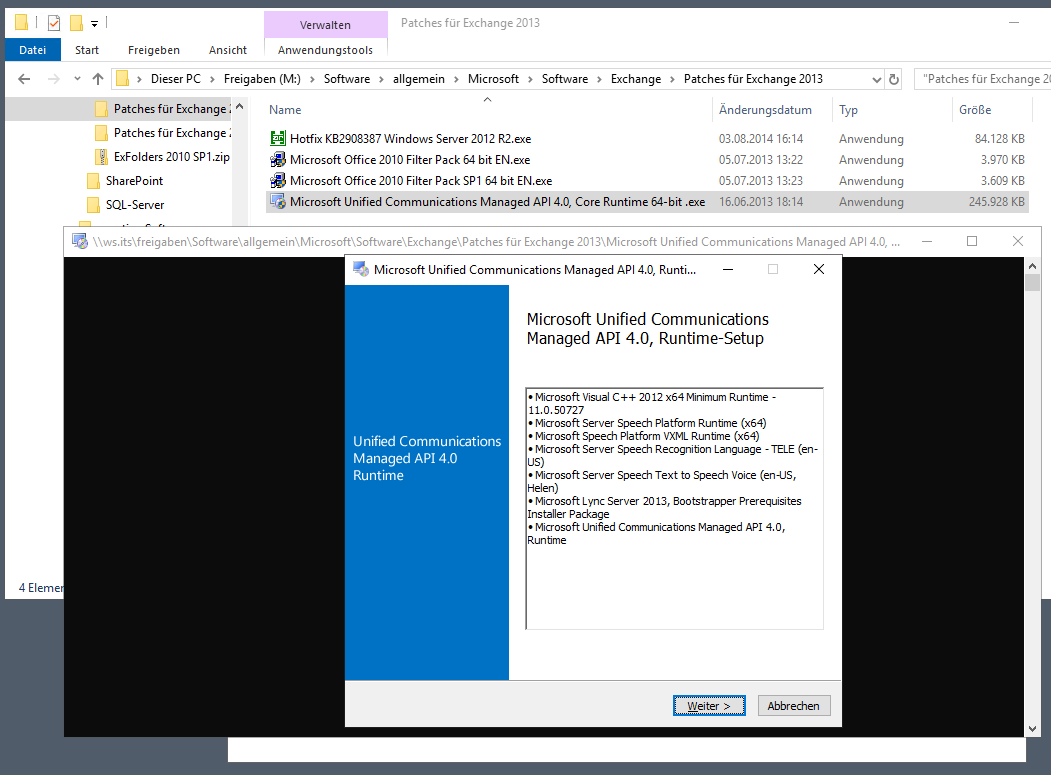
Task: Open the quick access toolbar customize dropdown
Action: 95,23
